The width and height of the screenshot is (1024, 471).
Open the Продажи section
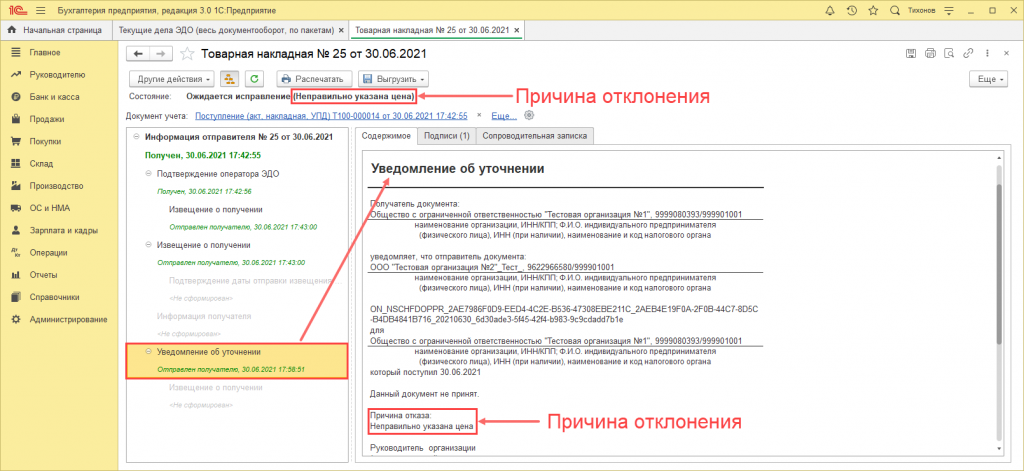[x=46, y=120]
